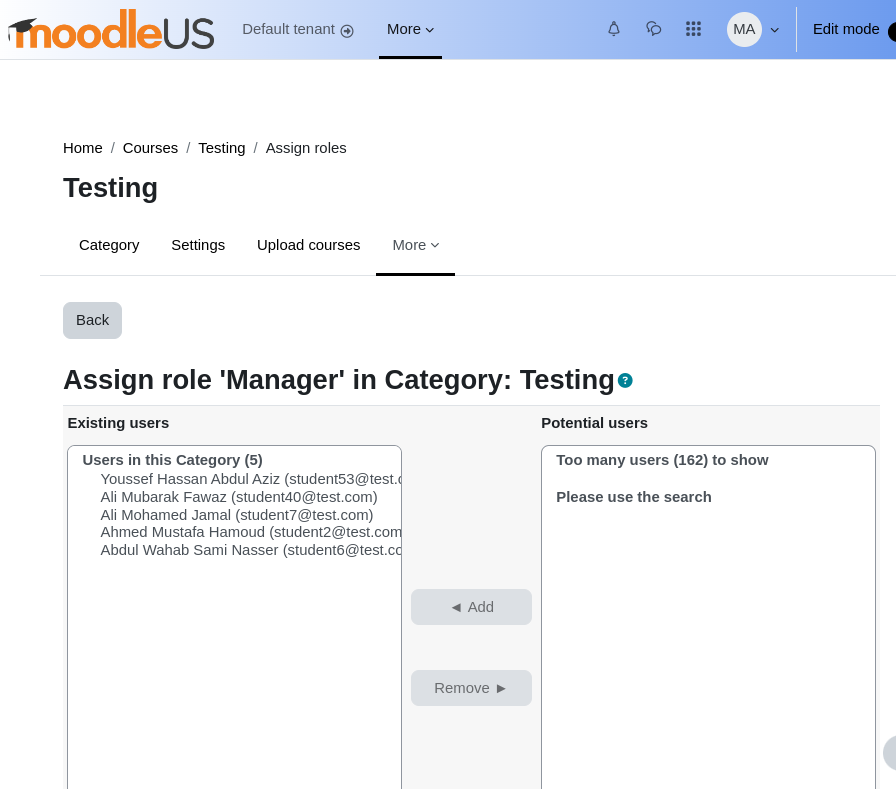Click the Remove button
896x789 pixels.
471,688
